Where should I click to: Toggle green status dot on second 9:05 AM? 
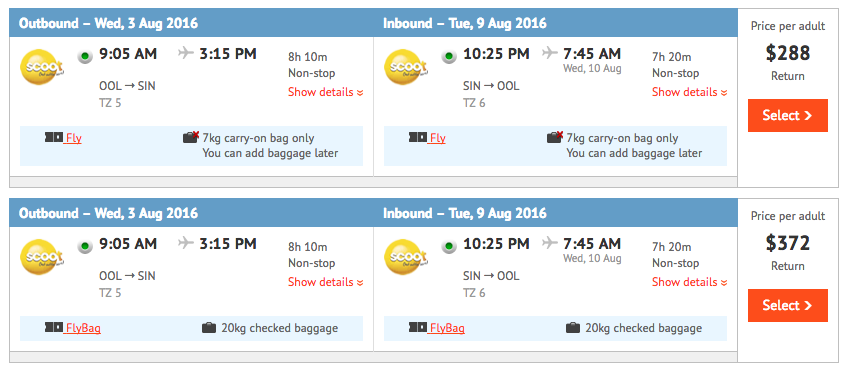[x=85, y=245]
